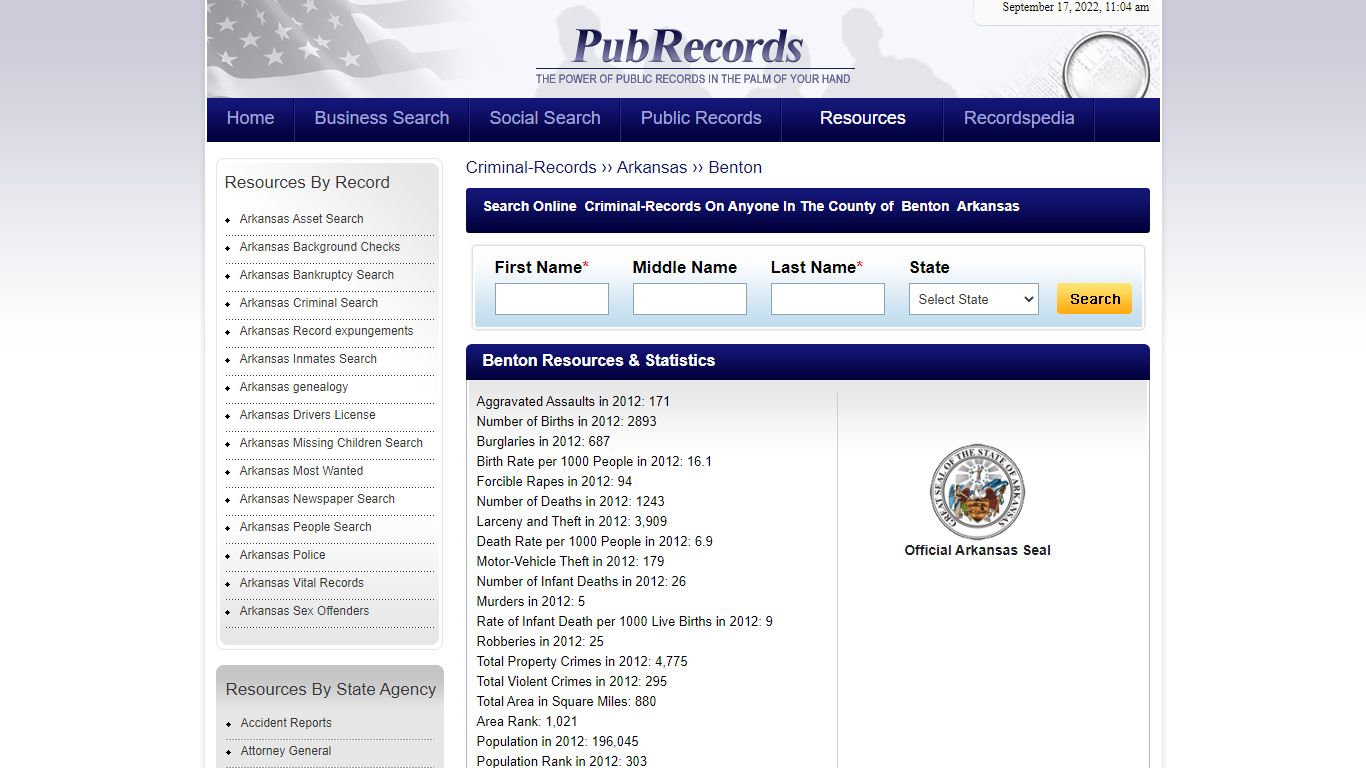The image size is (1366, 768).
Task: Open Arkansas Newspaper Search link
Action: (x=317, y=499)
